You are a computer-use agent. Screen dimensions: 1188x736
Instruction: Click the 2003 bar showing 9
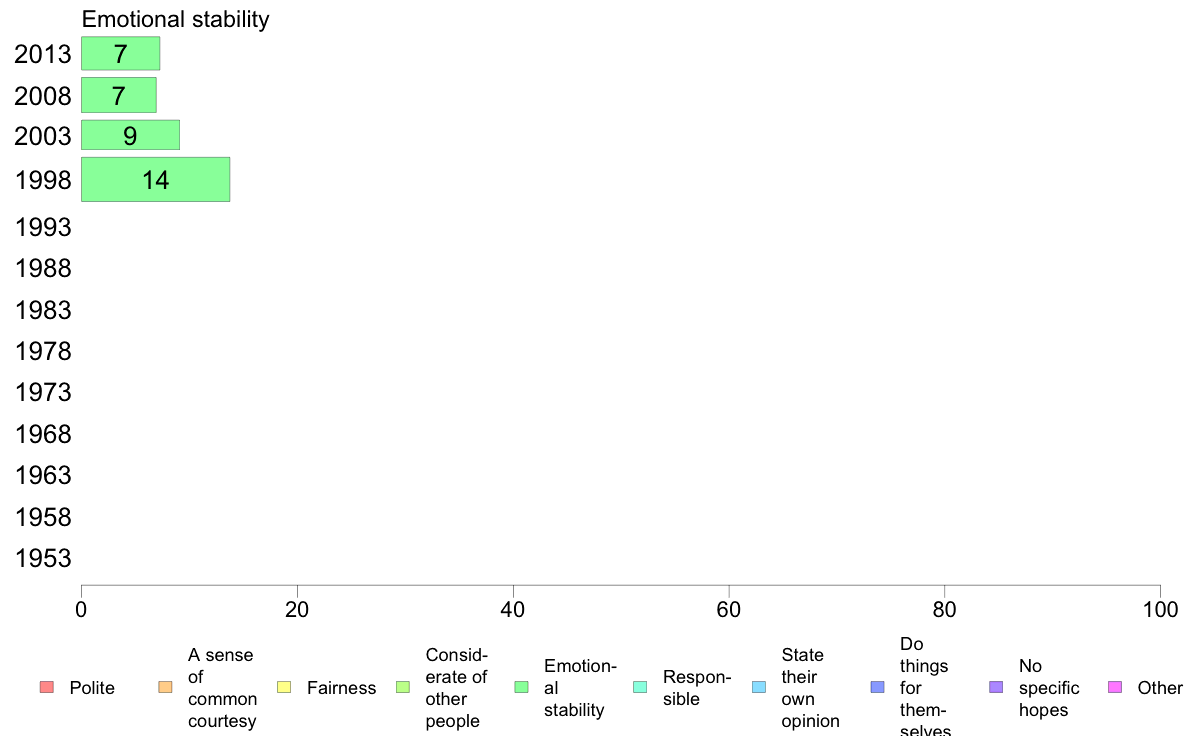pos(130,135)
